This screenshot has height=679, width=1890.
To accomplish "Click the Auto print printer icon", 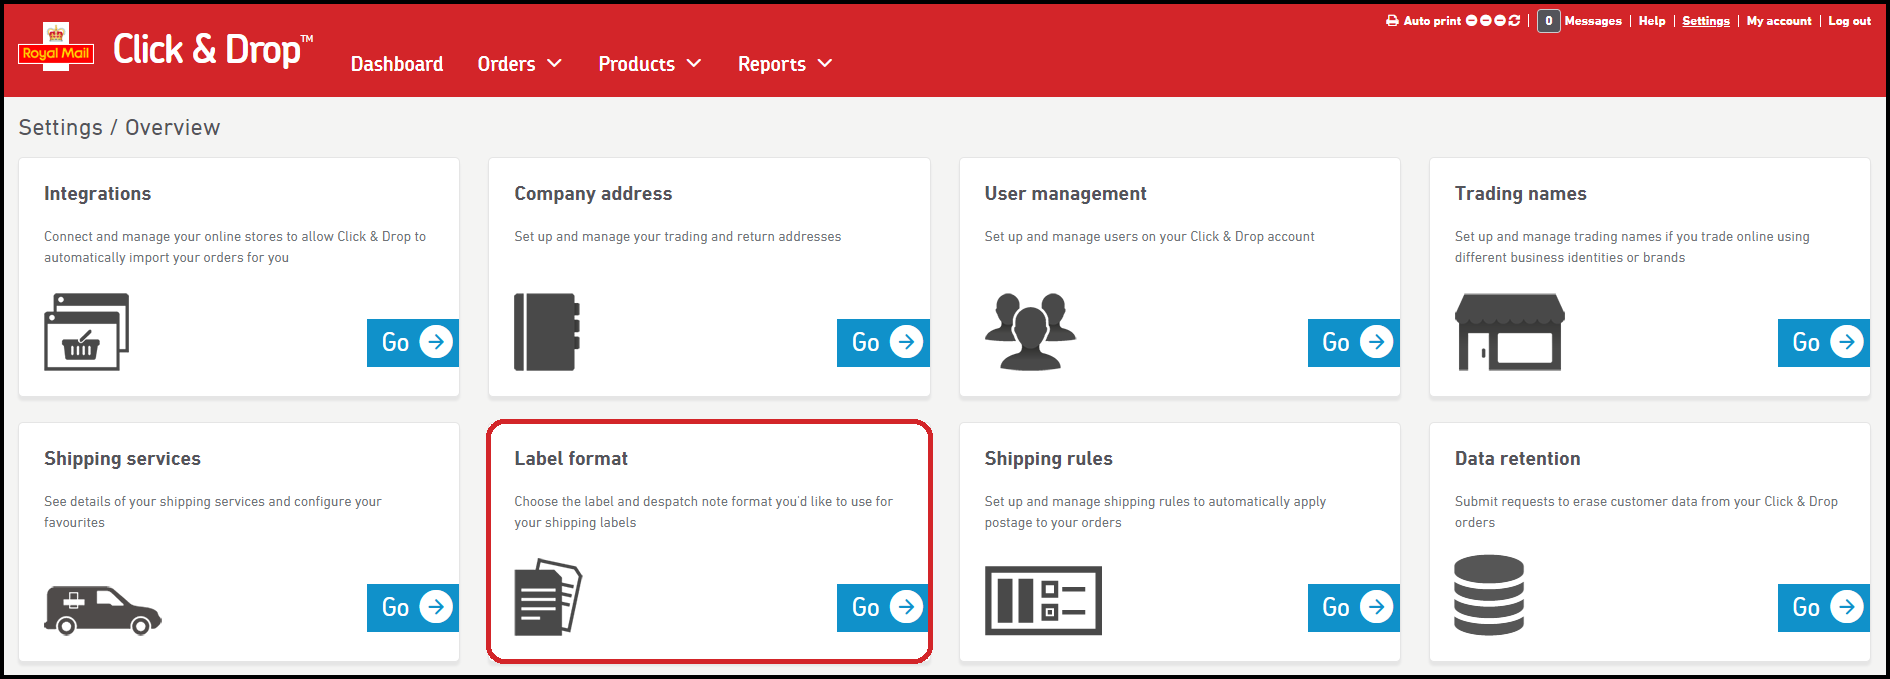I will coord(1392,21).
